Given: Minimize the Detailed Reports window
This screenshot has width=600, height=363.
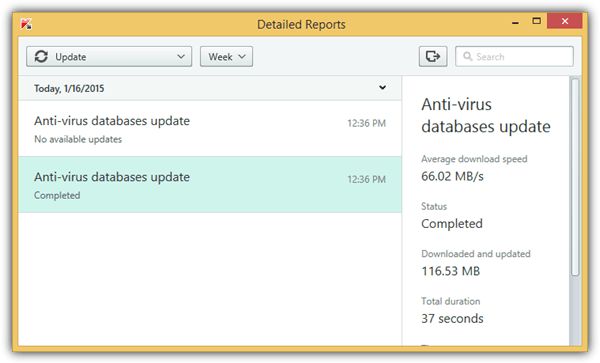Looking at the screenshot, I should click(x=515, y=22).
